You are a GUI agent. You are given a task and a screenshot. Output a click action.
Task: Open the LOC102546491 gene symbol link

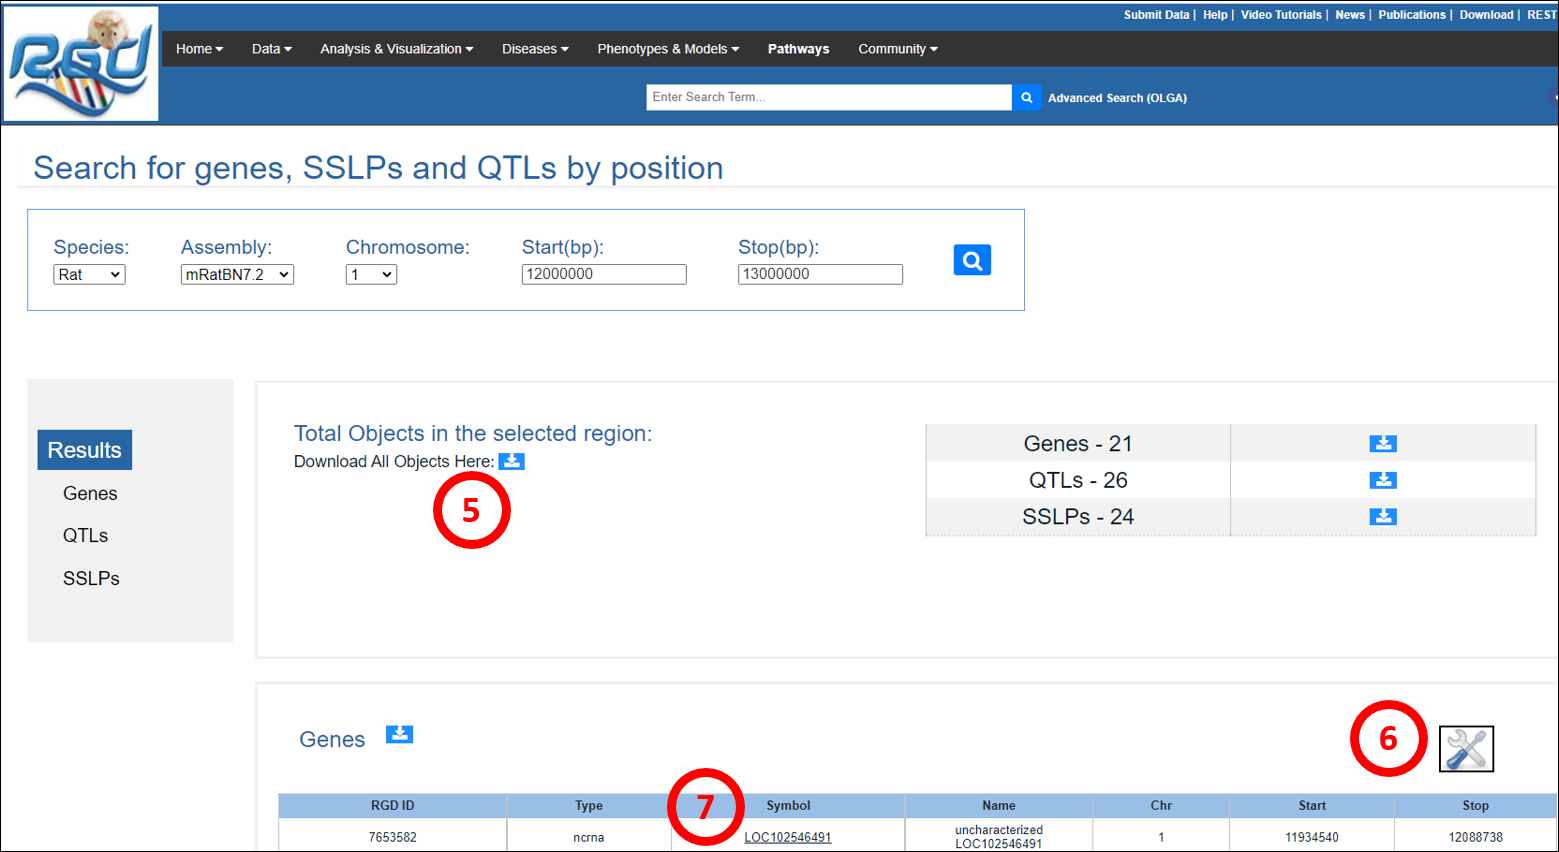click(x=787, y=837)
